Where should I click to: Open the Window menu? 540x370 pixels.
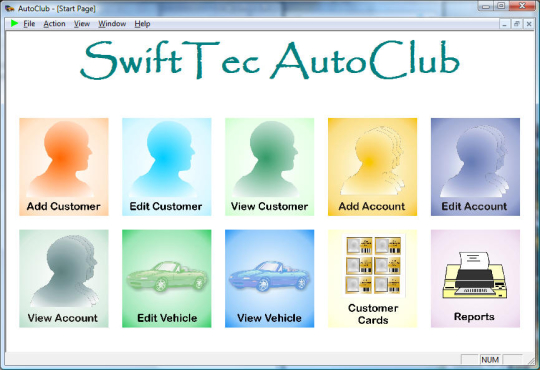pos(112,24)
